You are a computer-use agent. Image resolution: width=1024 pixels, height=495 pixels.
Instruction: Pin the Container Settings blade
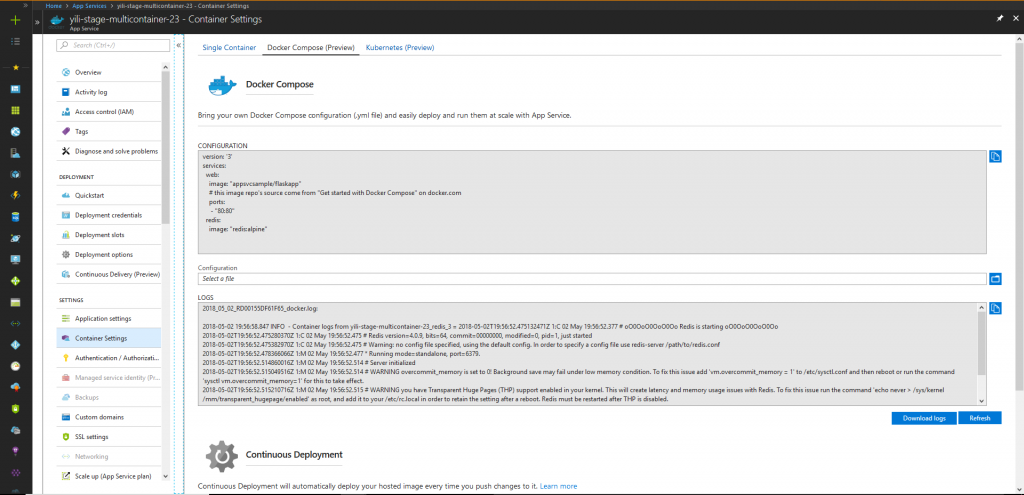point(999,18)
